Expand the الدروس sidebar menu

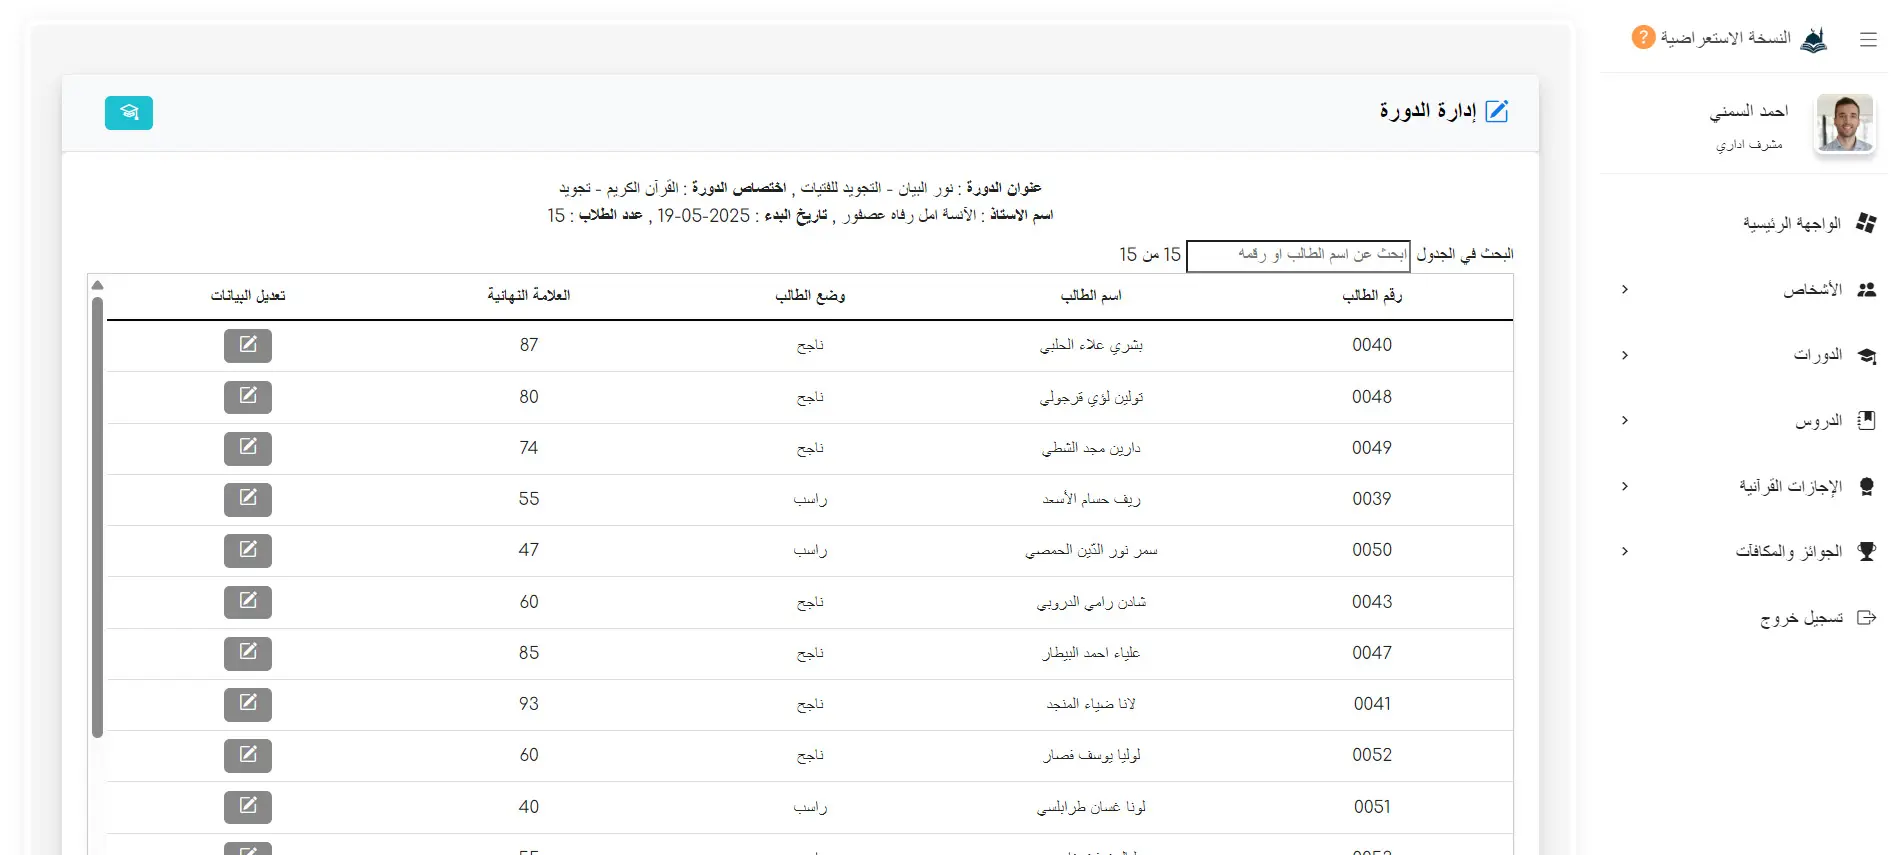tap(1625, 421)
